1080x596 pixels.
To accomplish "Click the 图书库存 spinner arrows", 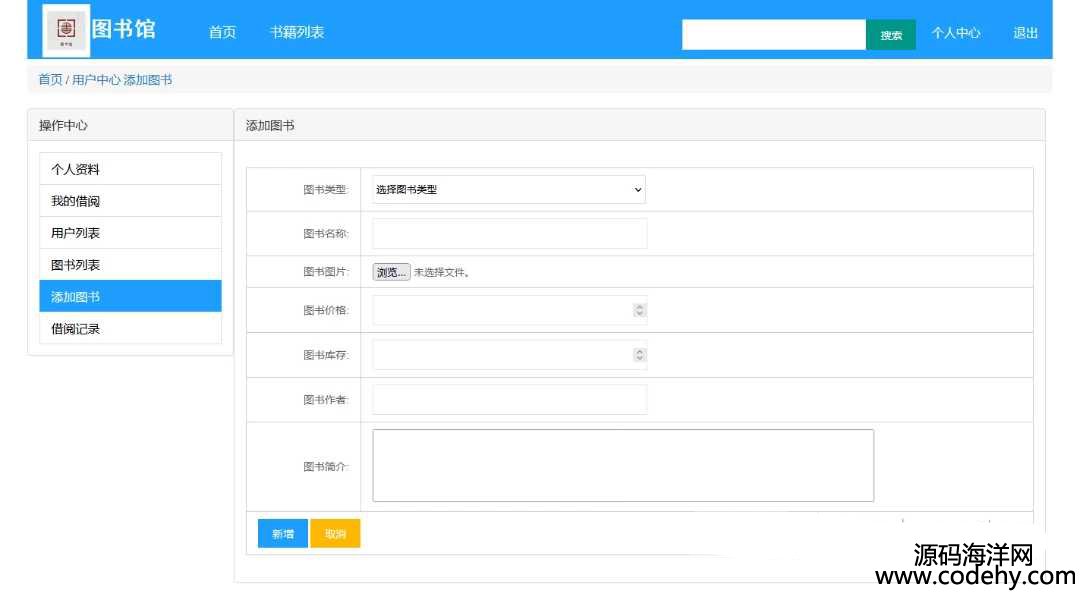I will 640,354.
